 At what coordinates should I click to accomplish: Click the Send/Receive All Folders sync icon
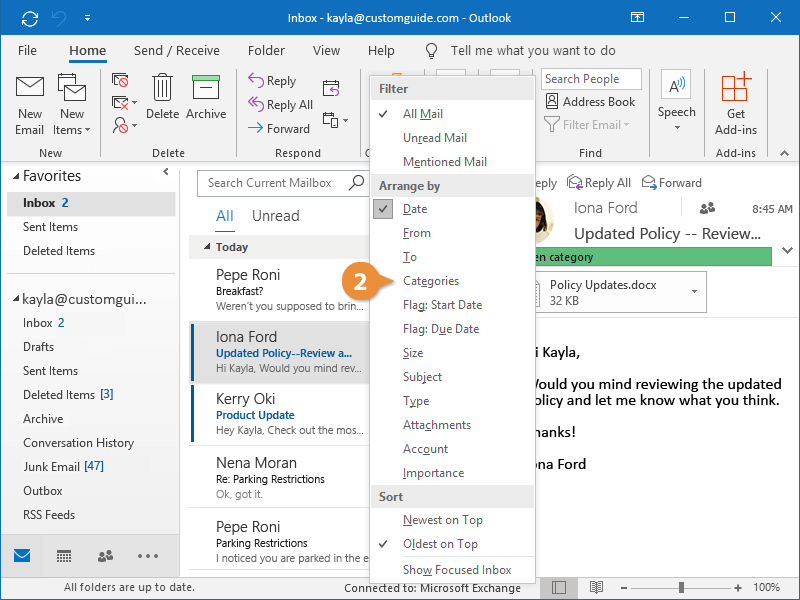point(30,18)
